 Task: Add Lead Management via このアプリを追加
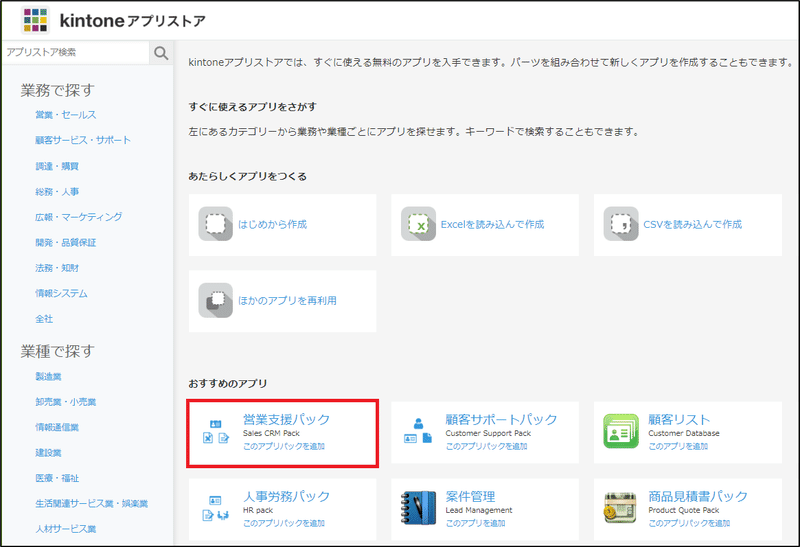[476, 523]
